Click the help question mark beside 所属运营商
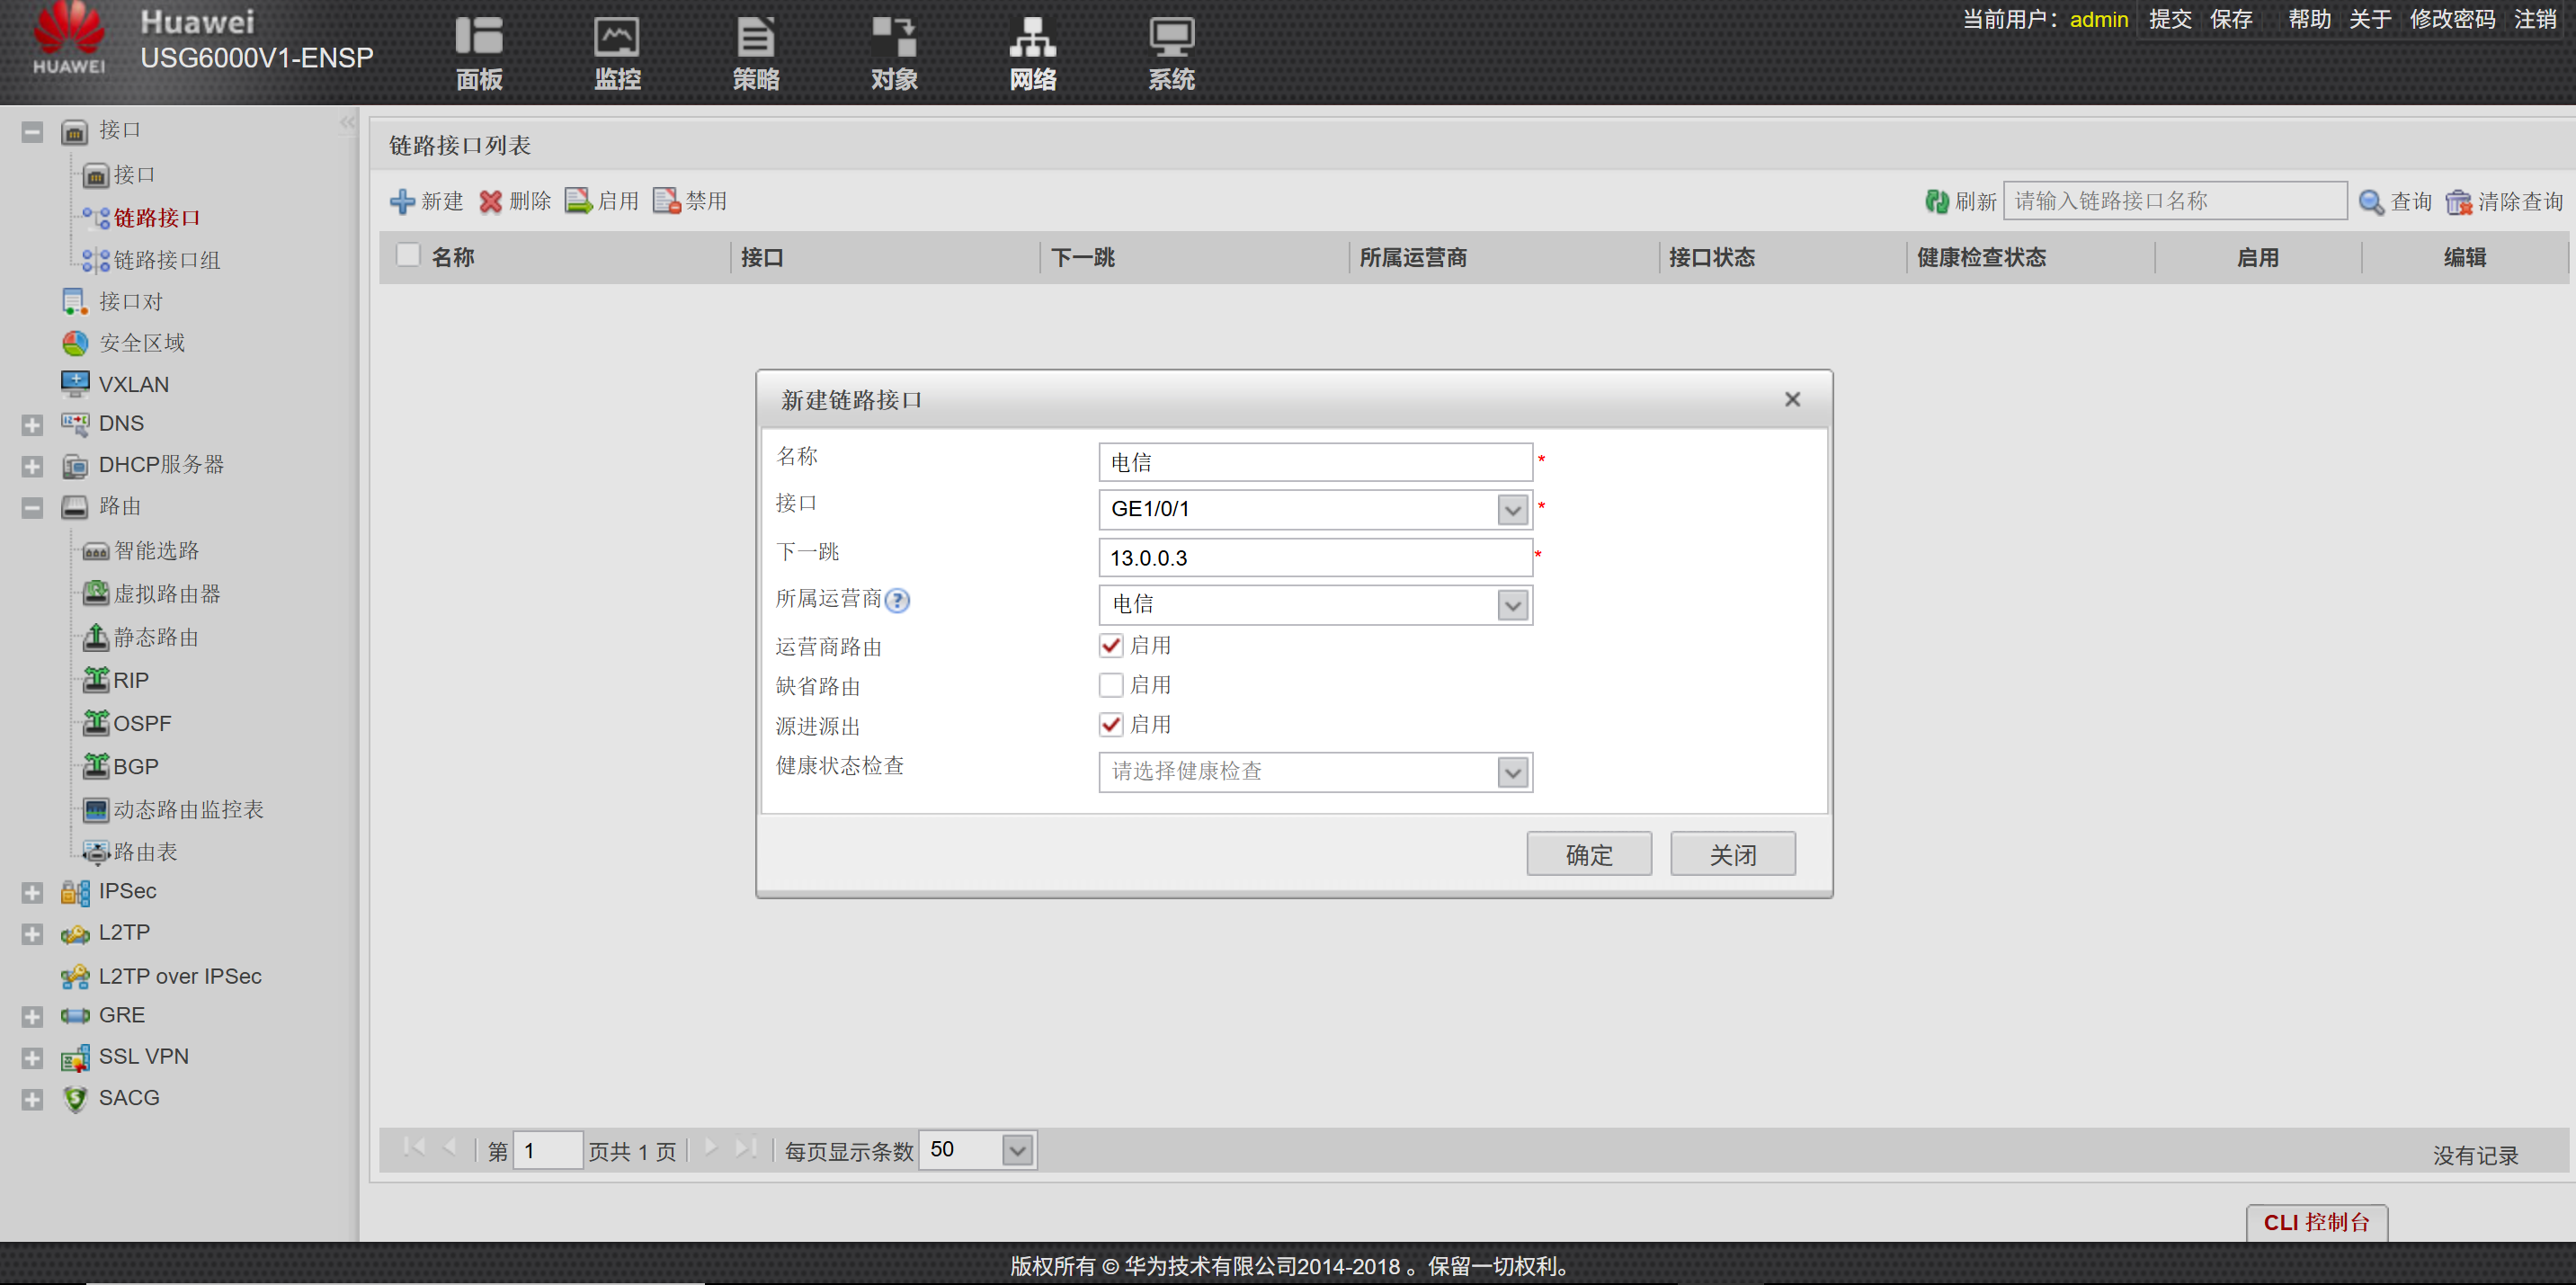Viewport: 2576px width, 1285px height. [x=898, y=600]
